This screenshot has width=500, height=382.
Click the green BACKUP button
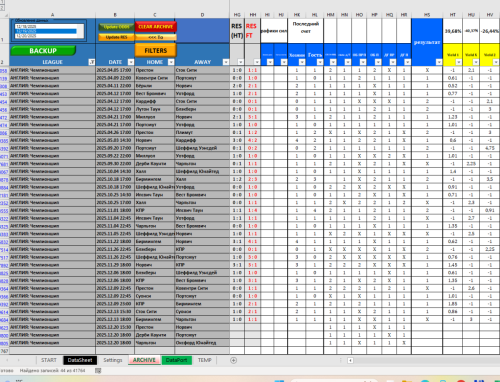pyautogui.click(x=43, y=51)
